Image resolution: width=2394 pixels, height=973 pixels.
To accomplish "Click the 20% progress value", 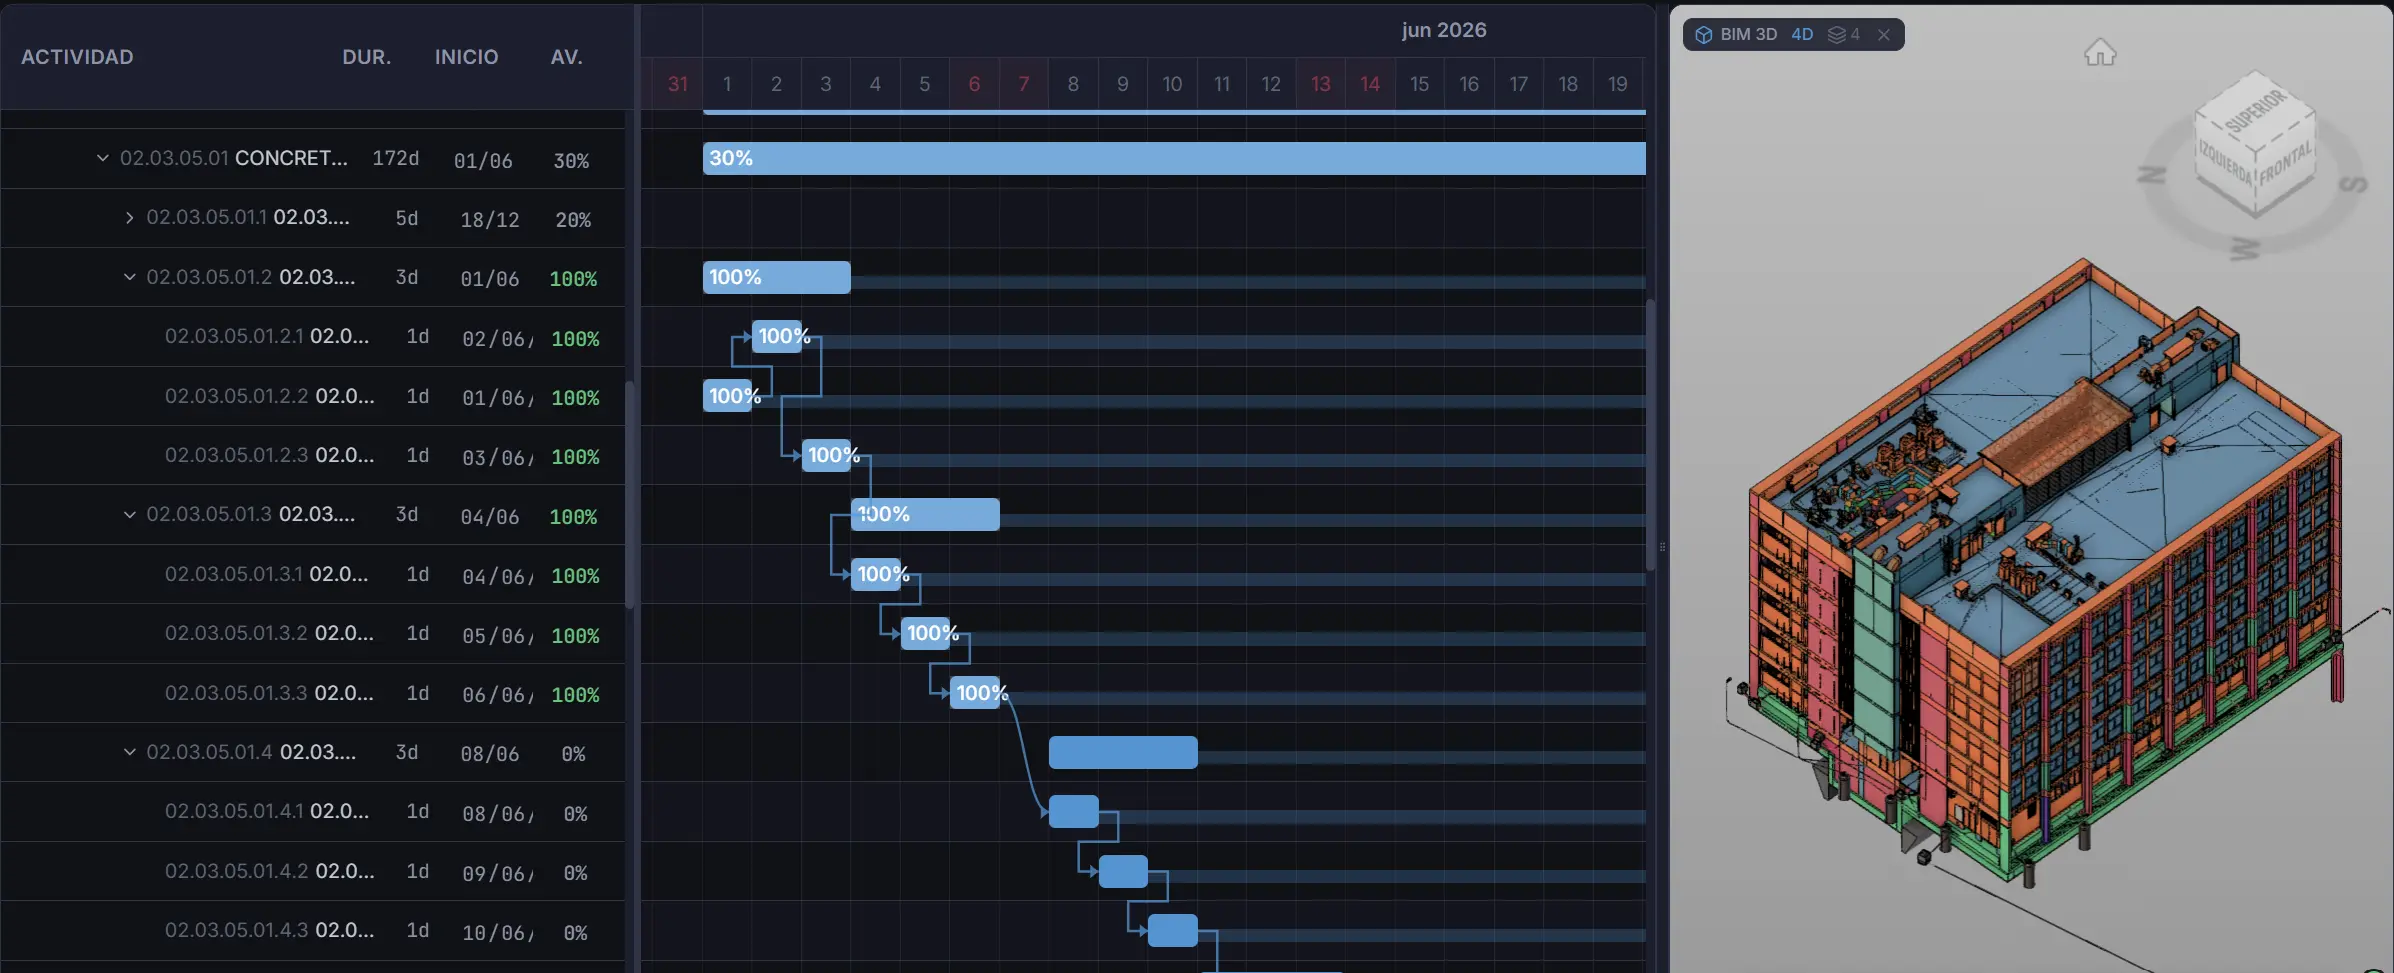I will click(573, 219).
